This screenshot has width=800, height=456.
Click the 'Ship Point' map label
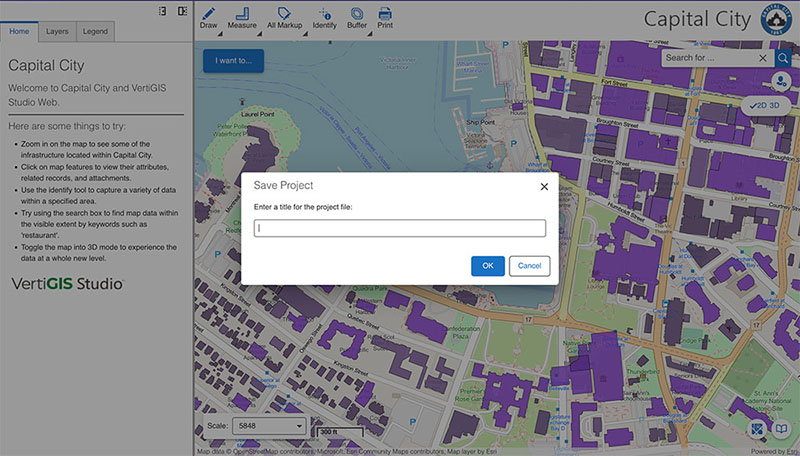click(x=481, y=122)
